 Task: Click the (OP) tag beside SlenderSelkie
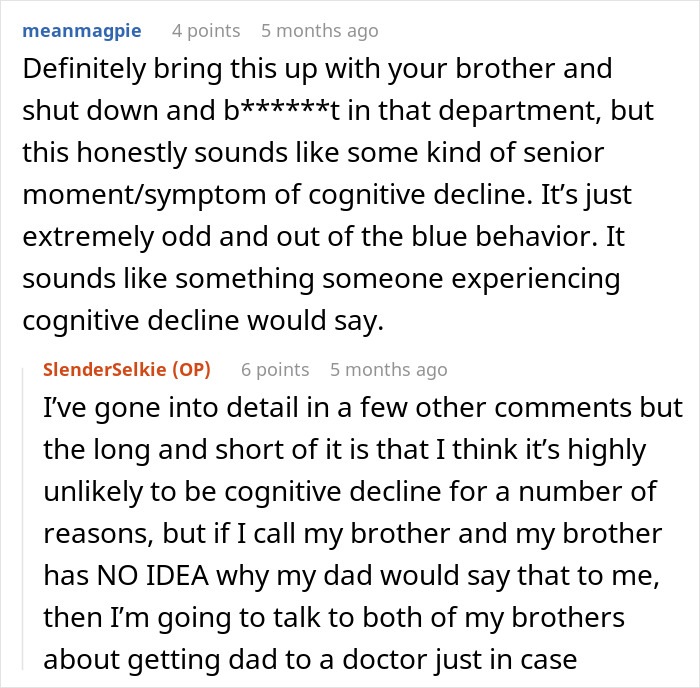(192, 370)
